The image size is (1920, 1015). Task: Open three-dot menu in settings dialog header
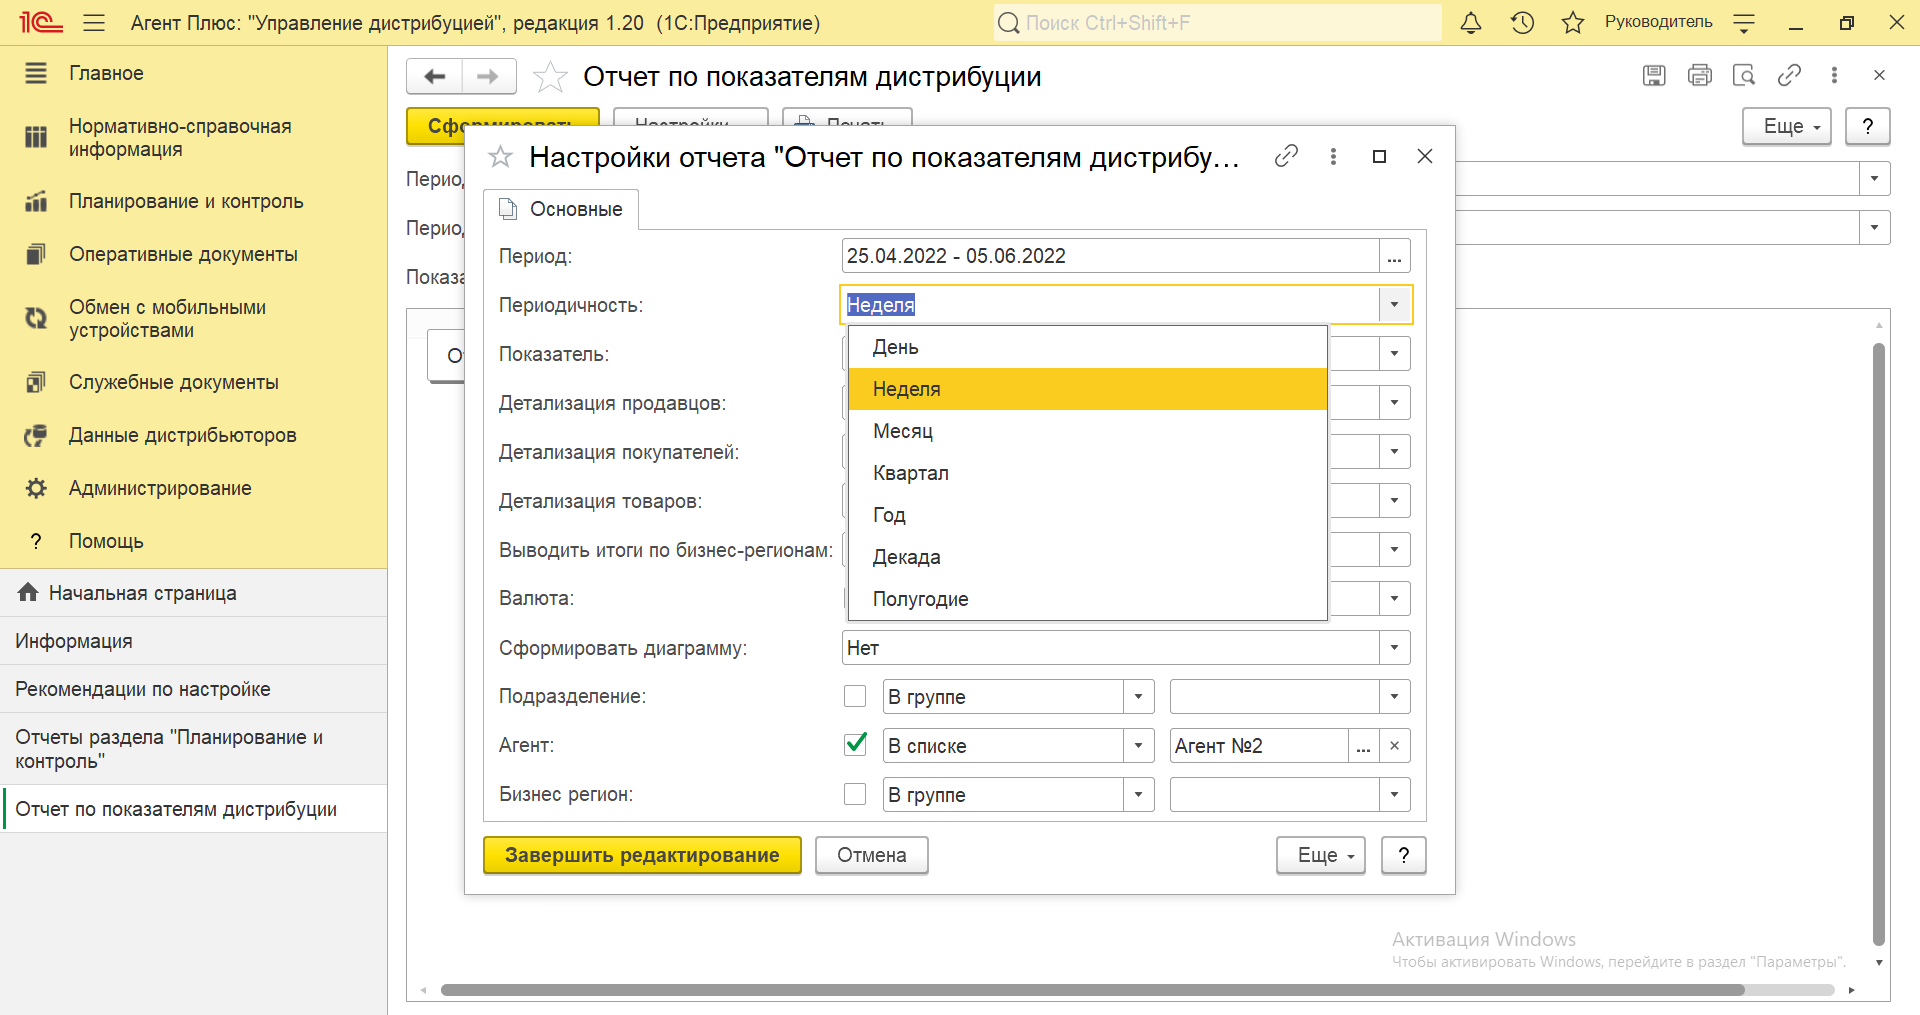(1333, 156)
